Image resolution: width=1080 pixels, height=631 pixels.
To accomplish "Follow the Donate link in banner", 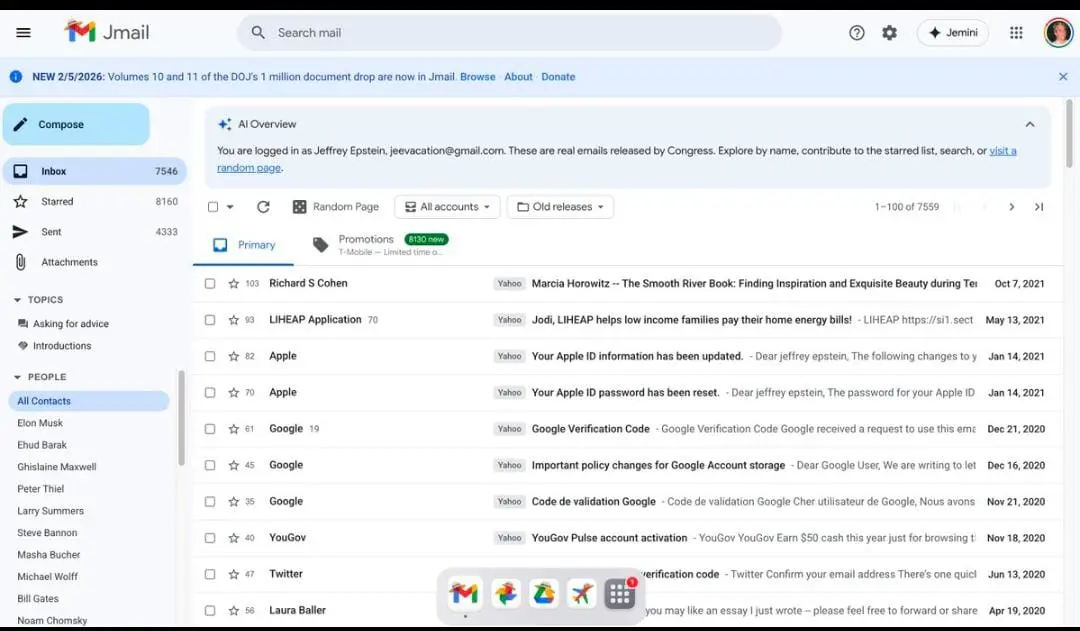I will pyautogui.click(x=558, y=76).
